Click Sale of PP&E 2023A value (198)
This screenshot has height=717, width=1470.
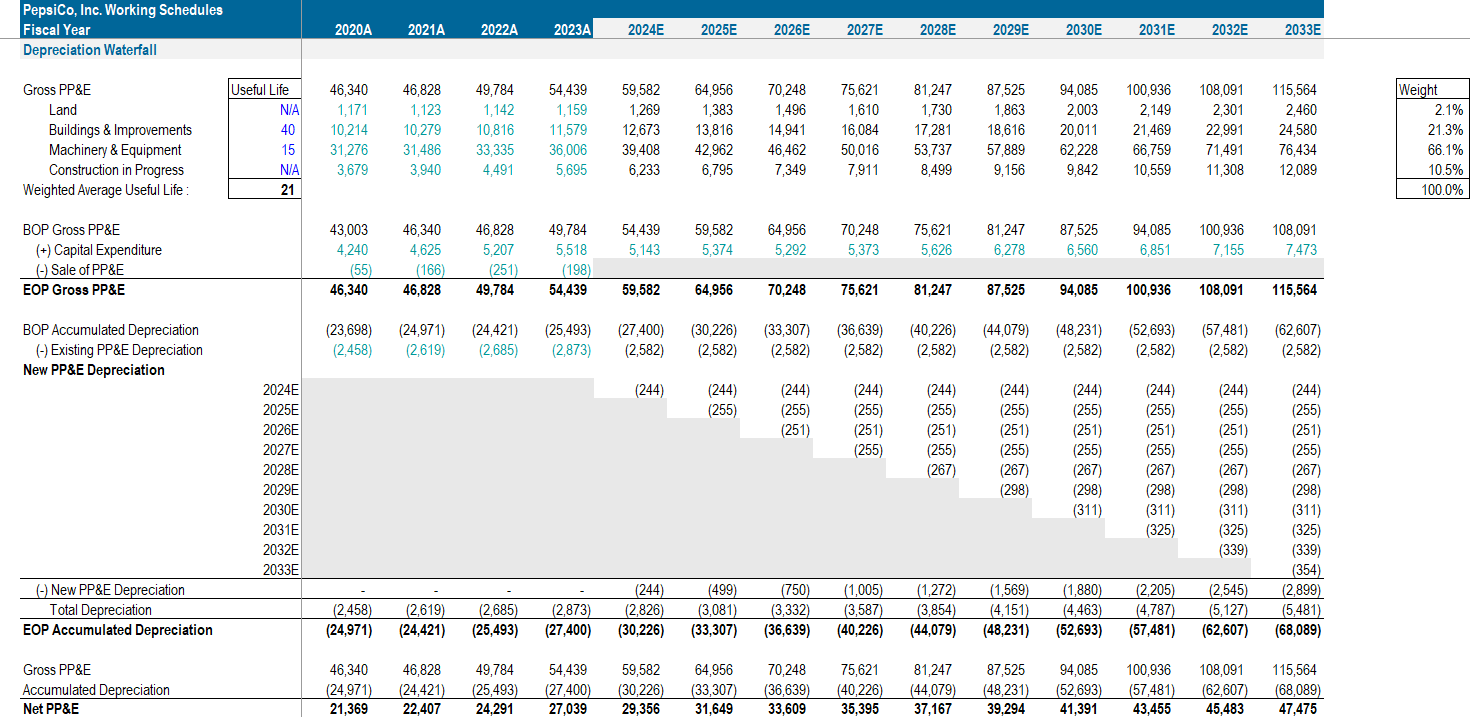[x=575, y=270]
